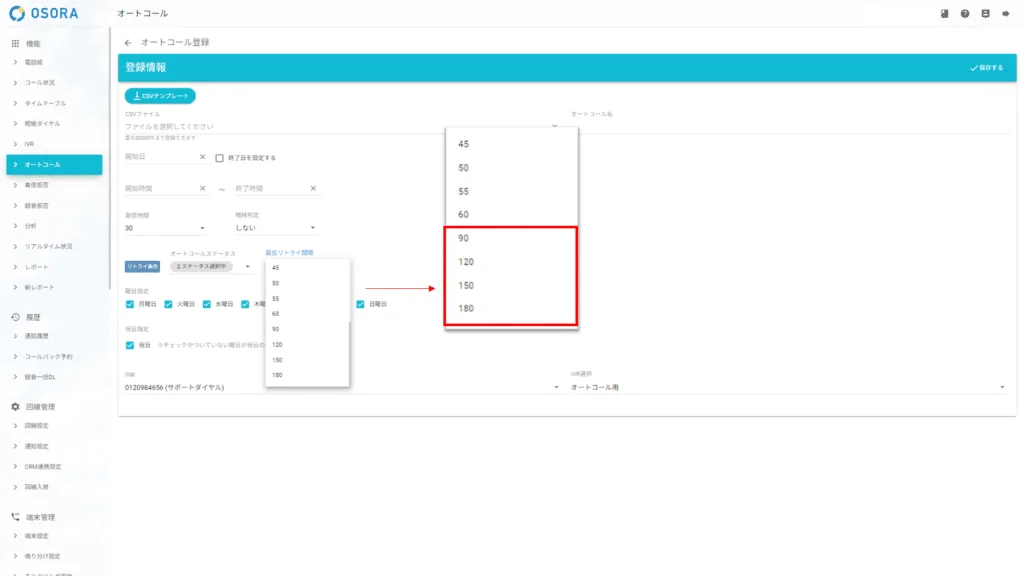Clear the 終了時間 field with X icon
The image size is (1024, 576).
[x=313, y=188]
